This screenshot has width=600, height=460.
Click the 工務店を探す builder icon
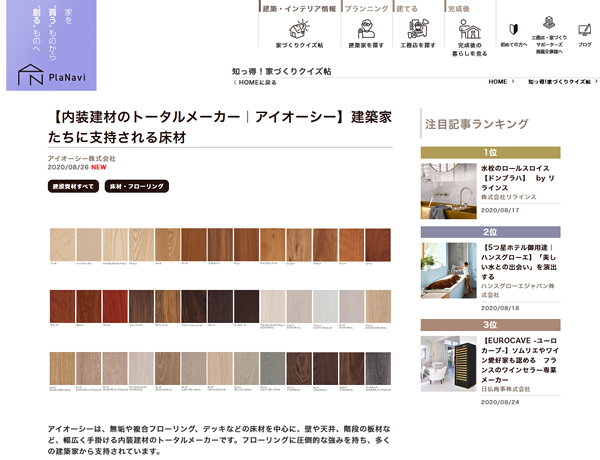coord(418,29)
